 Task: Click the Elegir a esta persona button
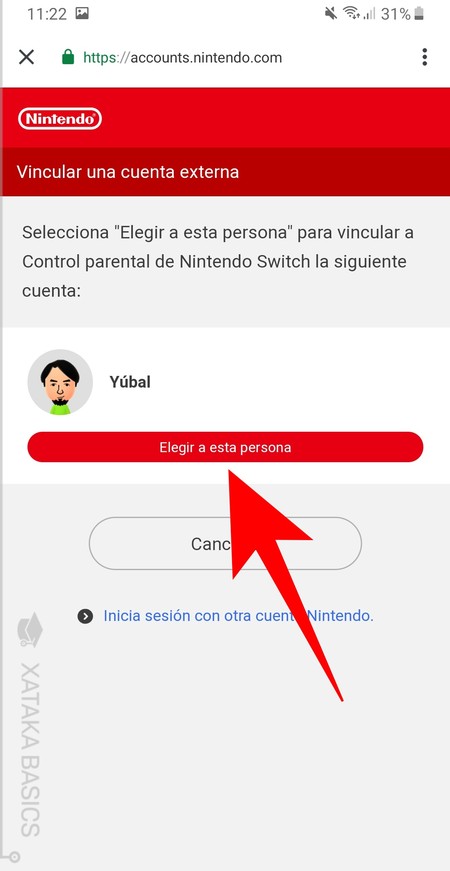[225, 447]
